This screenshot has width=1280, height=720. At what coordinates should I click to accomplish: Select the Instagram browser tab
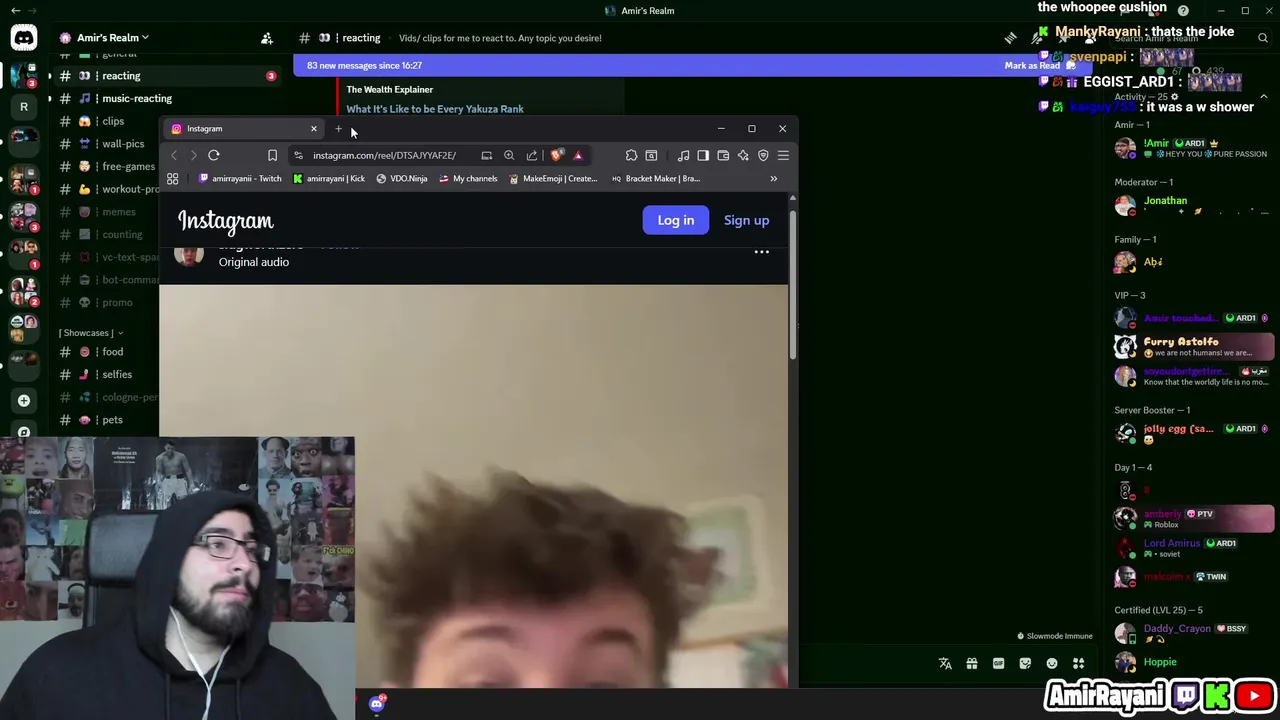pos(244,128)
